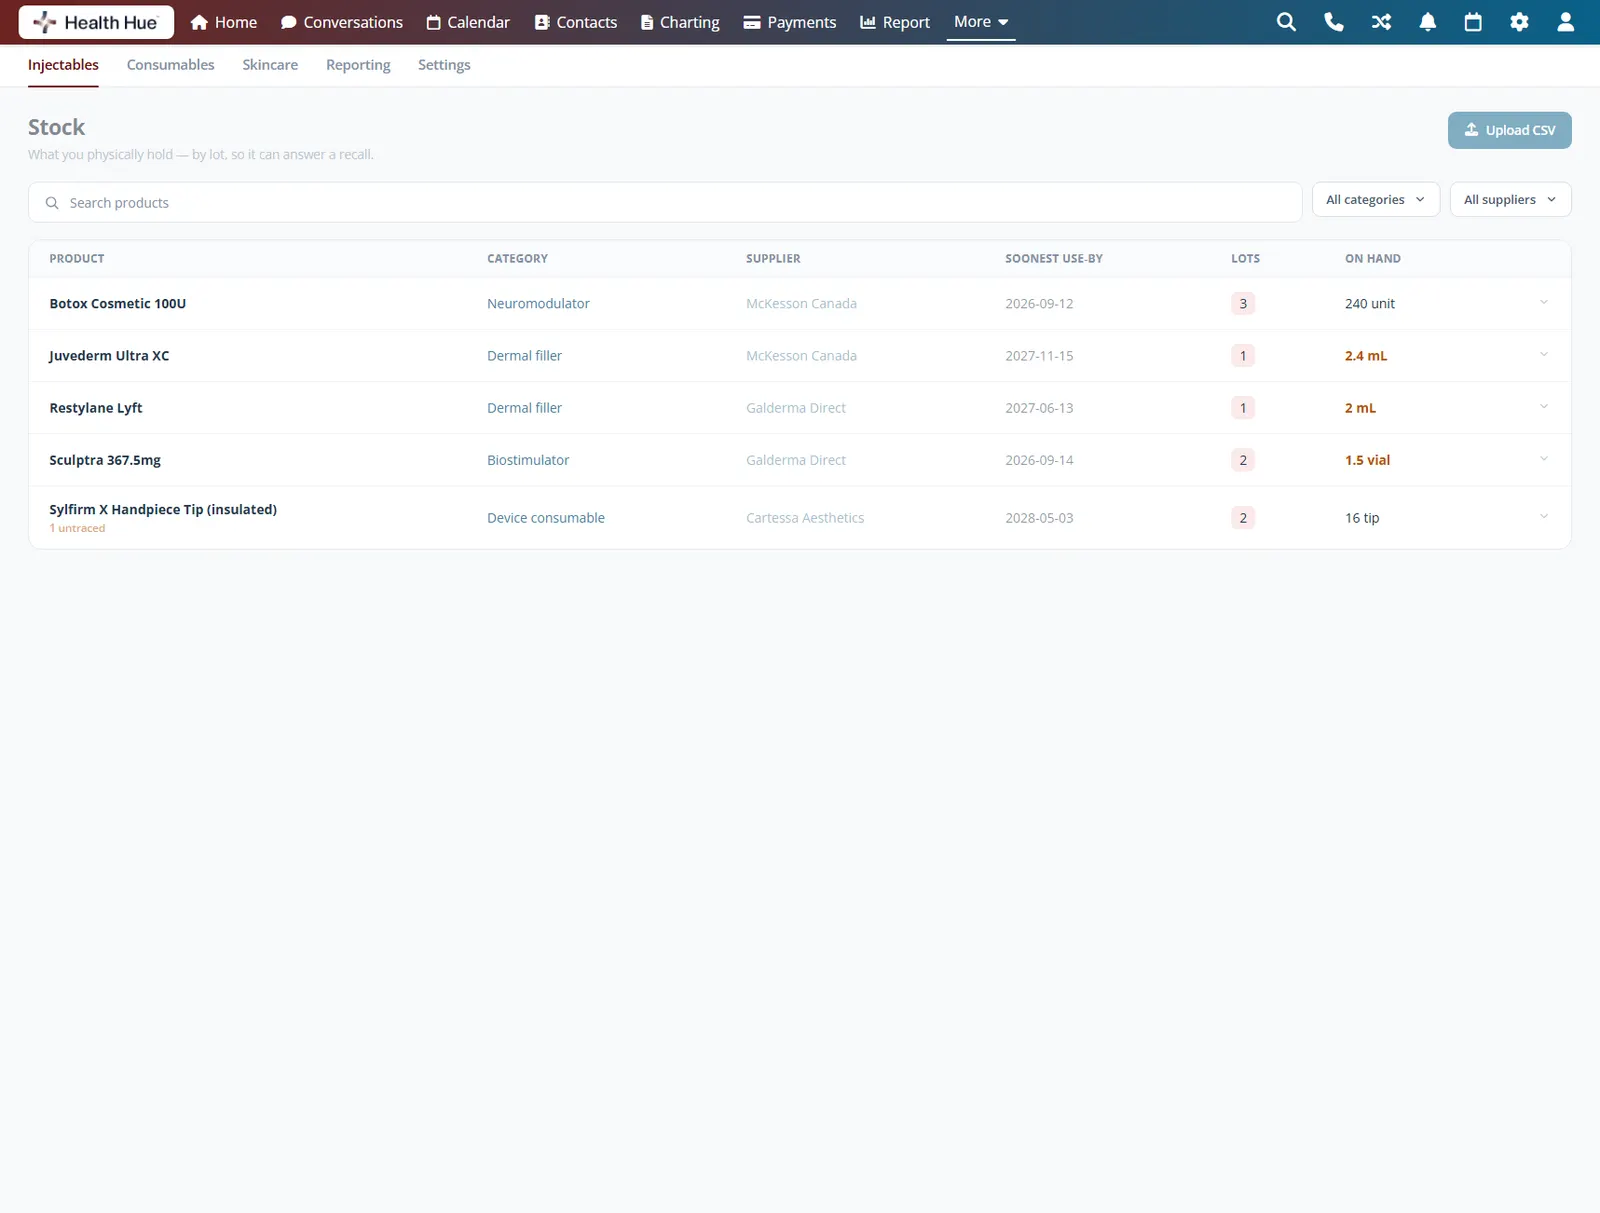
Task: Expand the Restylane Lyft row chevron
Action: (1544, 406)
